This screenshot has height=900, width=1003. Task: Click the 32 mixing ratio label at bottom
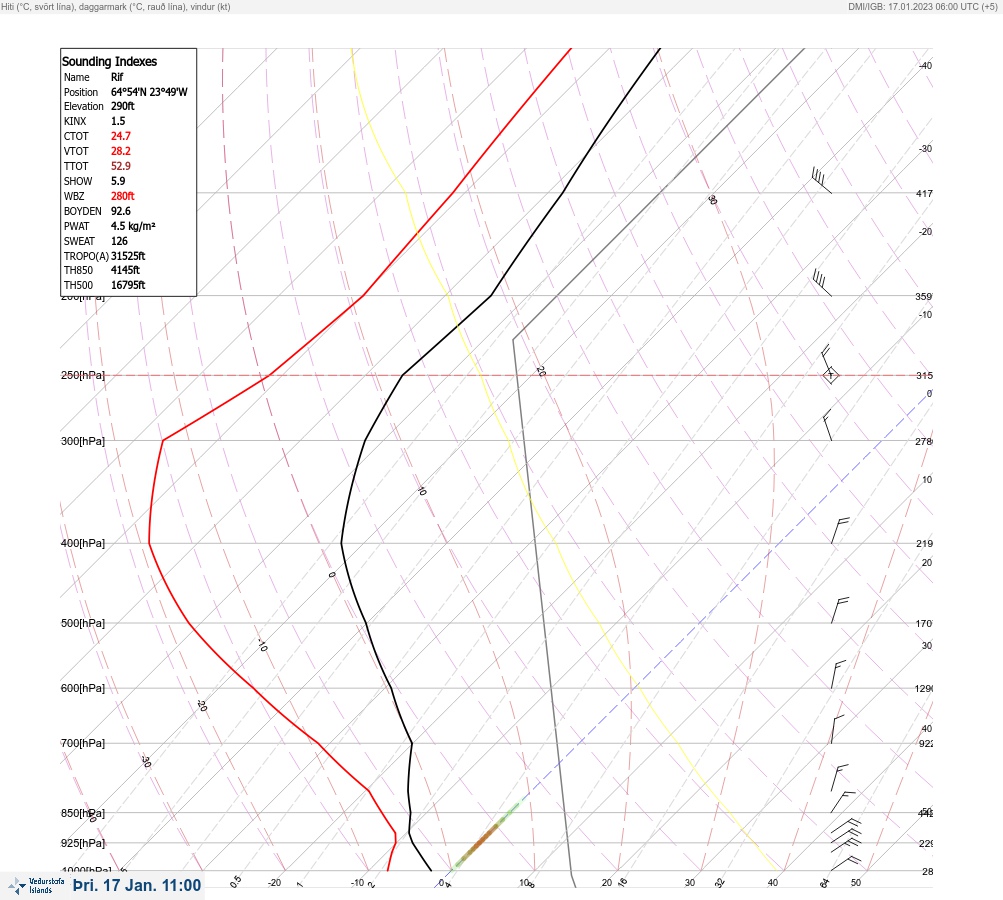point(720,883)
